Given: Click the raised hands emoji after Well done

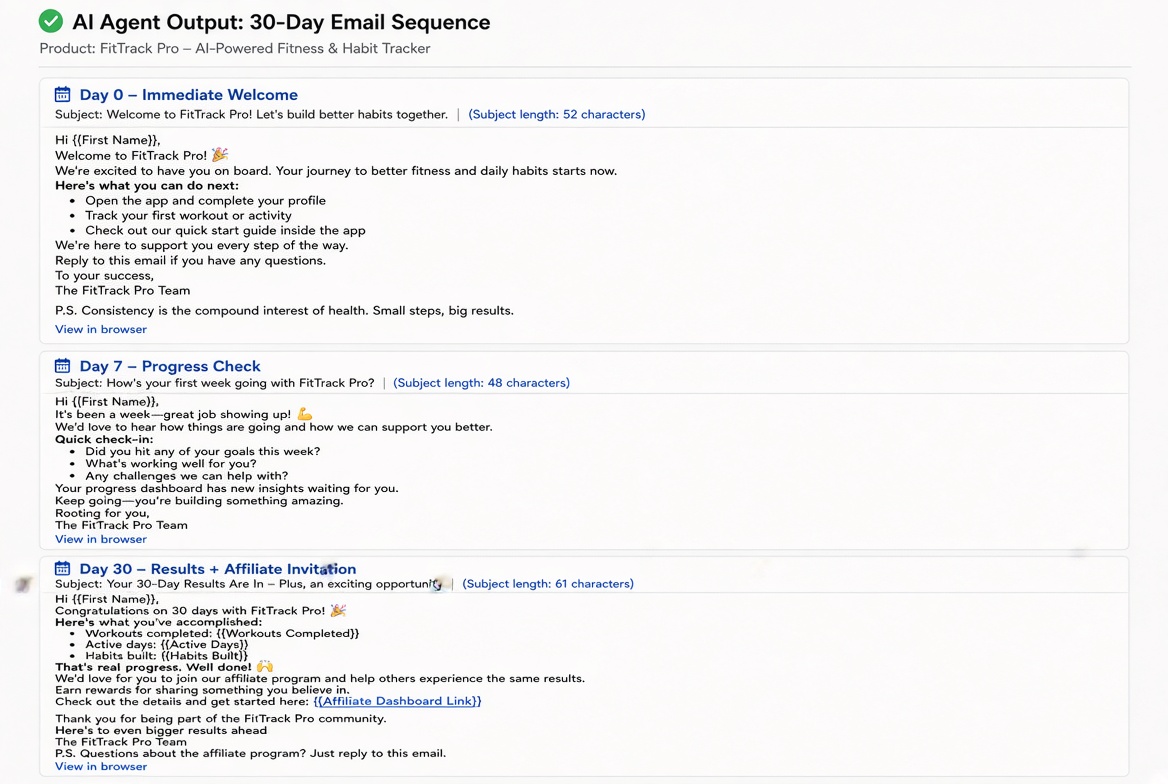Looking at the screenshot, I should pyautogui.click(x=264, y=667).
